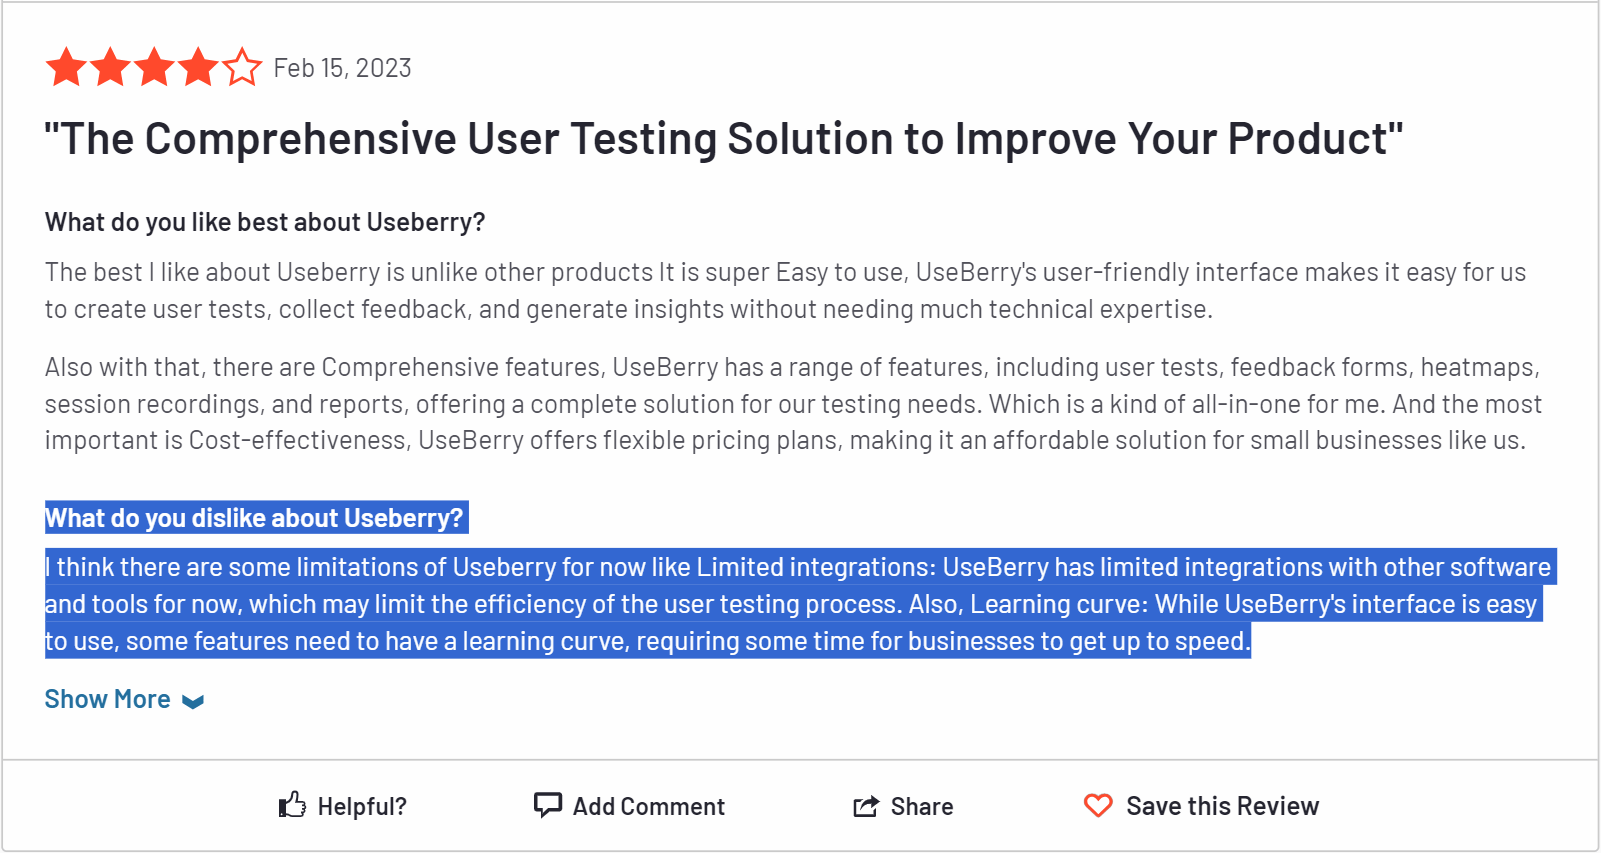Expand the hidden portion of the dislike answer
The height and width of the screenshot is (853, 1601).
(107, 698)
